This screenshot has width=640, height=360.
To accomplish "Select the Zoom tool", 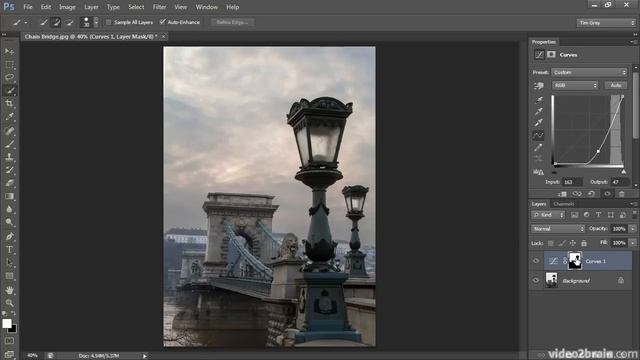I will 9,303.
